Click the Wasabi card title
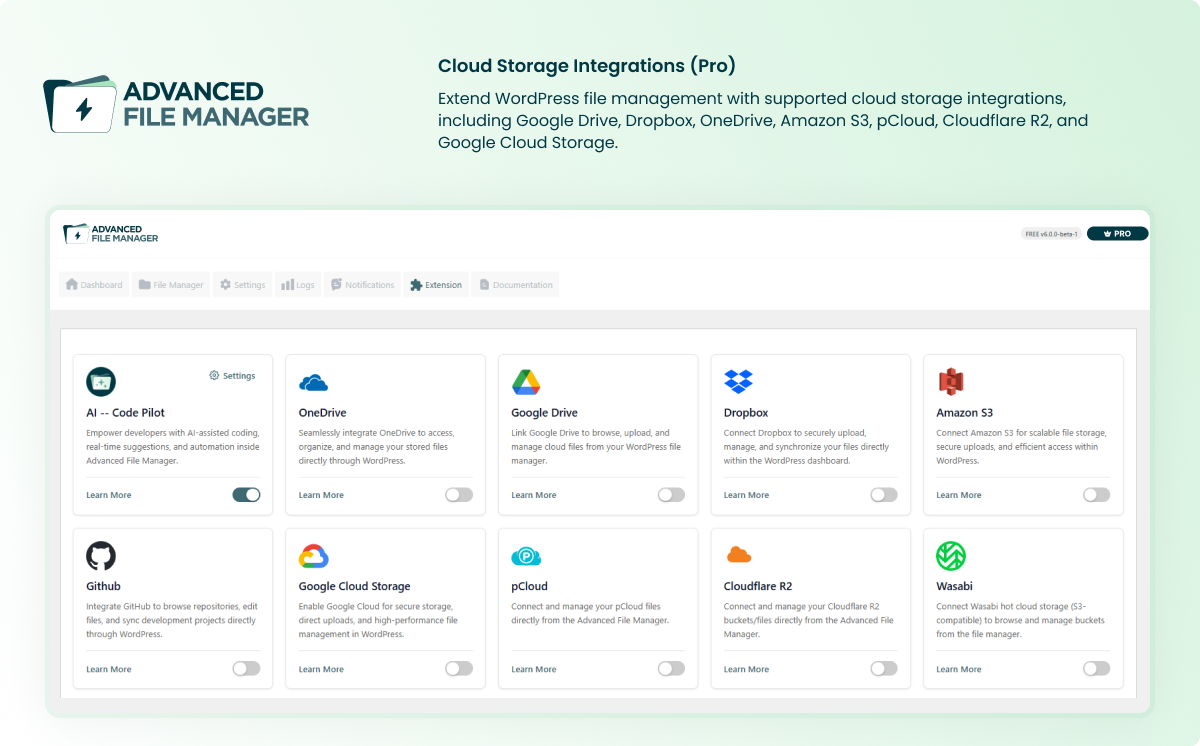This screenshot has width=1200, height=746. pyautogui.click(x=954, y=586)
